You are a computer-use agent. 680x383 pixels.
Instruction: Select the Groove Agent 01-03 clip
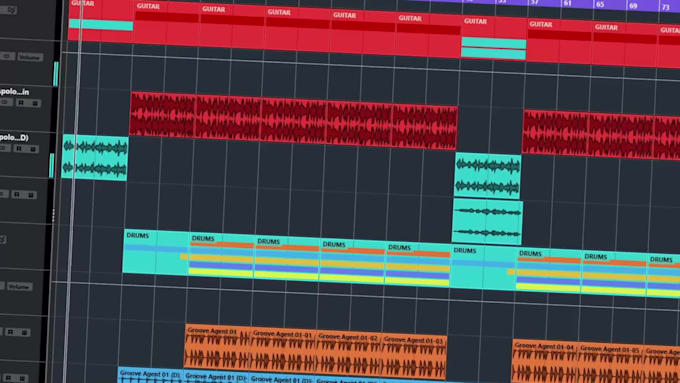click(x=414, y=357)
